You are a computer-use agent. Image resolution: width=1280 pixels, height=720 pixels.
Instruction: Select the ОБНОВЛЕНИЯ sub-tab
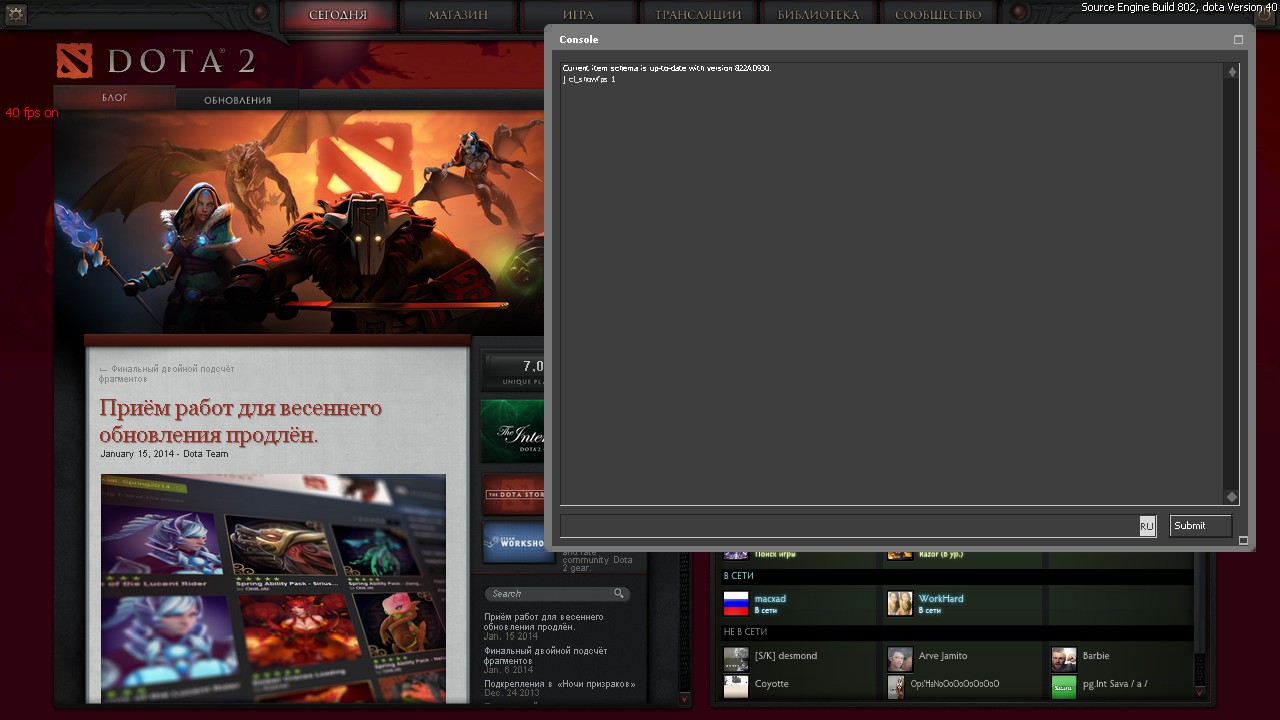tap(238, 100)
